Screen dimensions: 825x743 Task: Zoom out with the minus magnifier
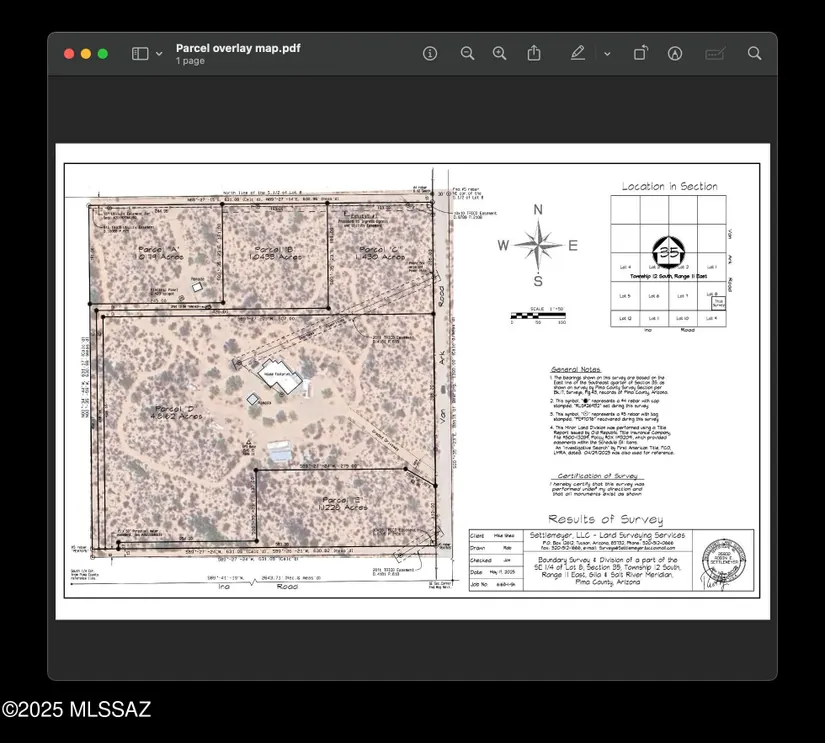coord(467,54)
